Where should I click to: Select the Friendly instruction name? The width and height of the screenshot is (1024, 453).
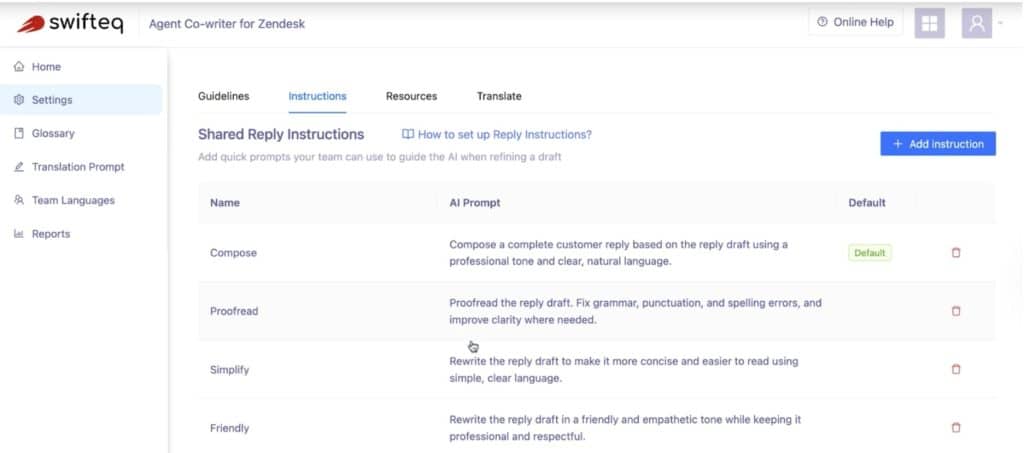[229, 428]
